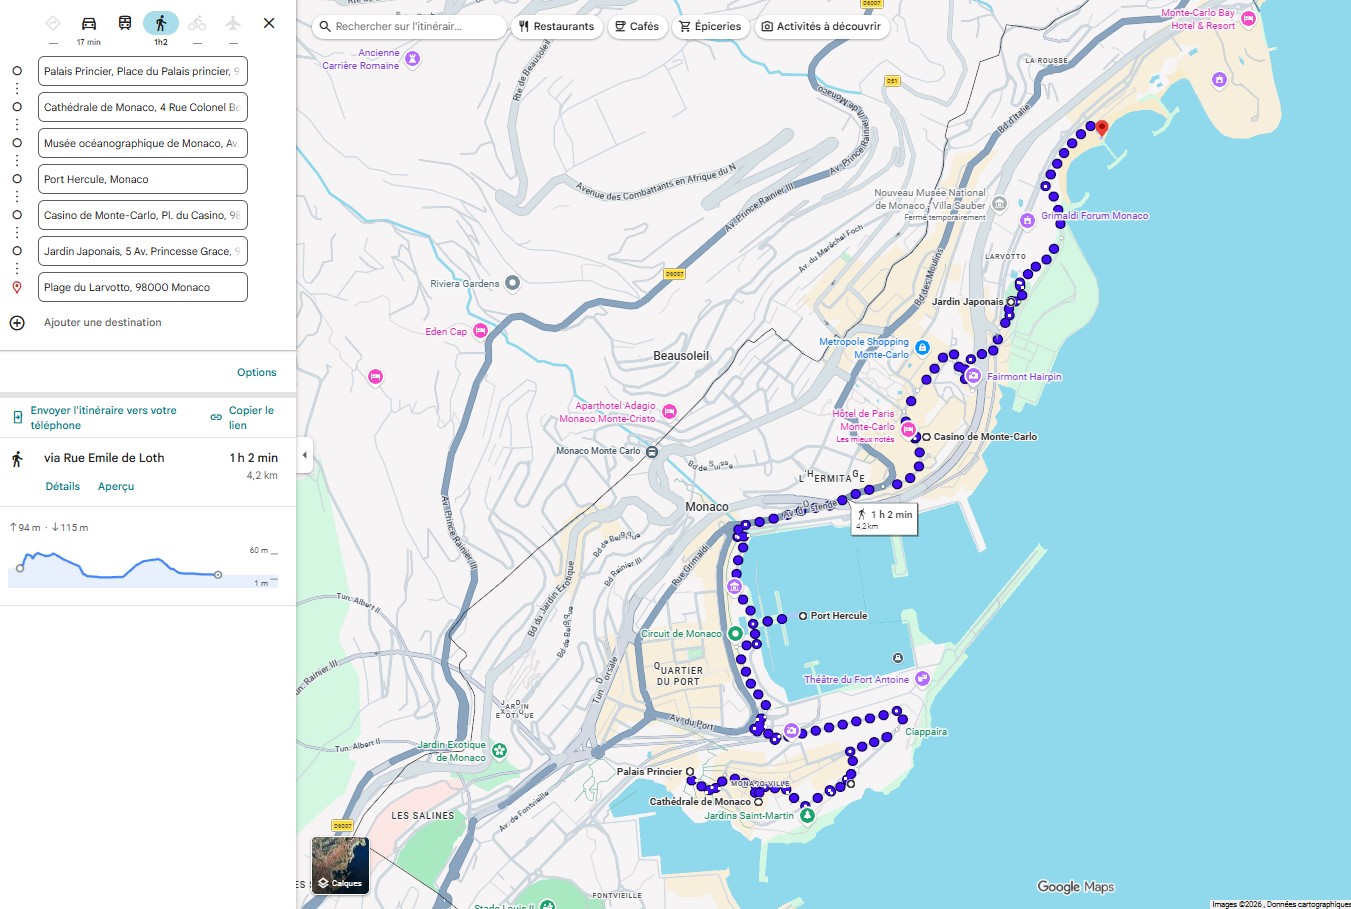Select the Épiceries category chip

tap(710, 27)
